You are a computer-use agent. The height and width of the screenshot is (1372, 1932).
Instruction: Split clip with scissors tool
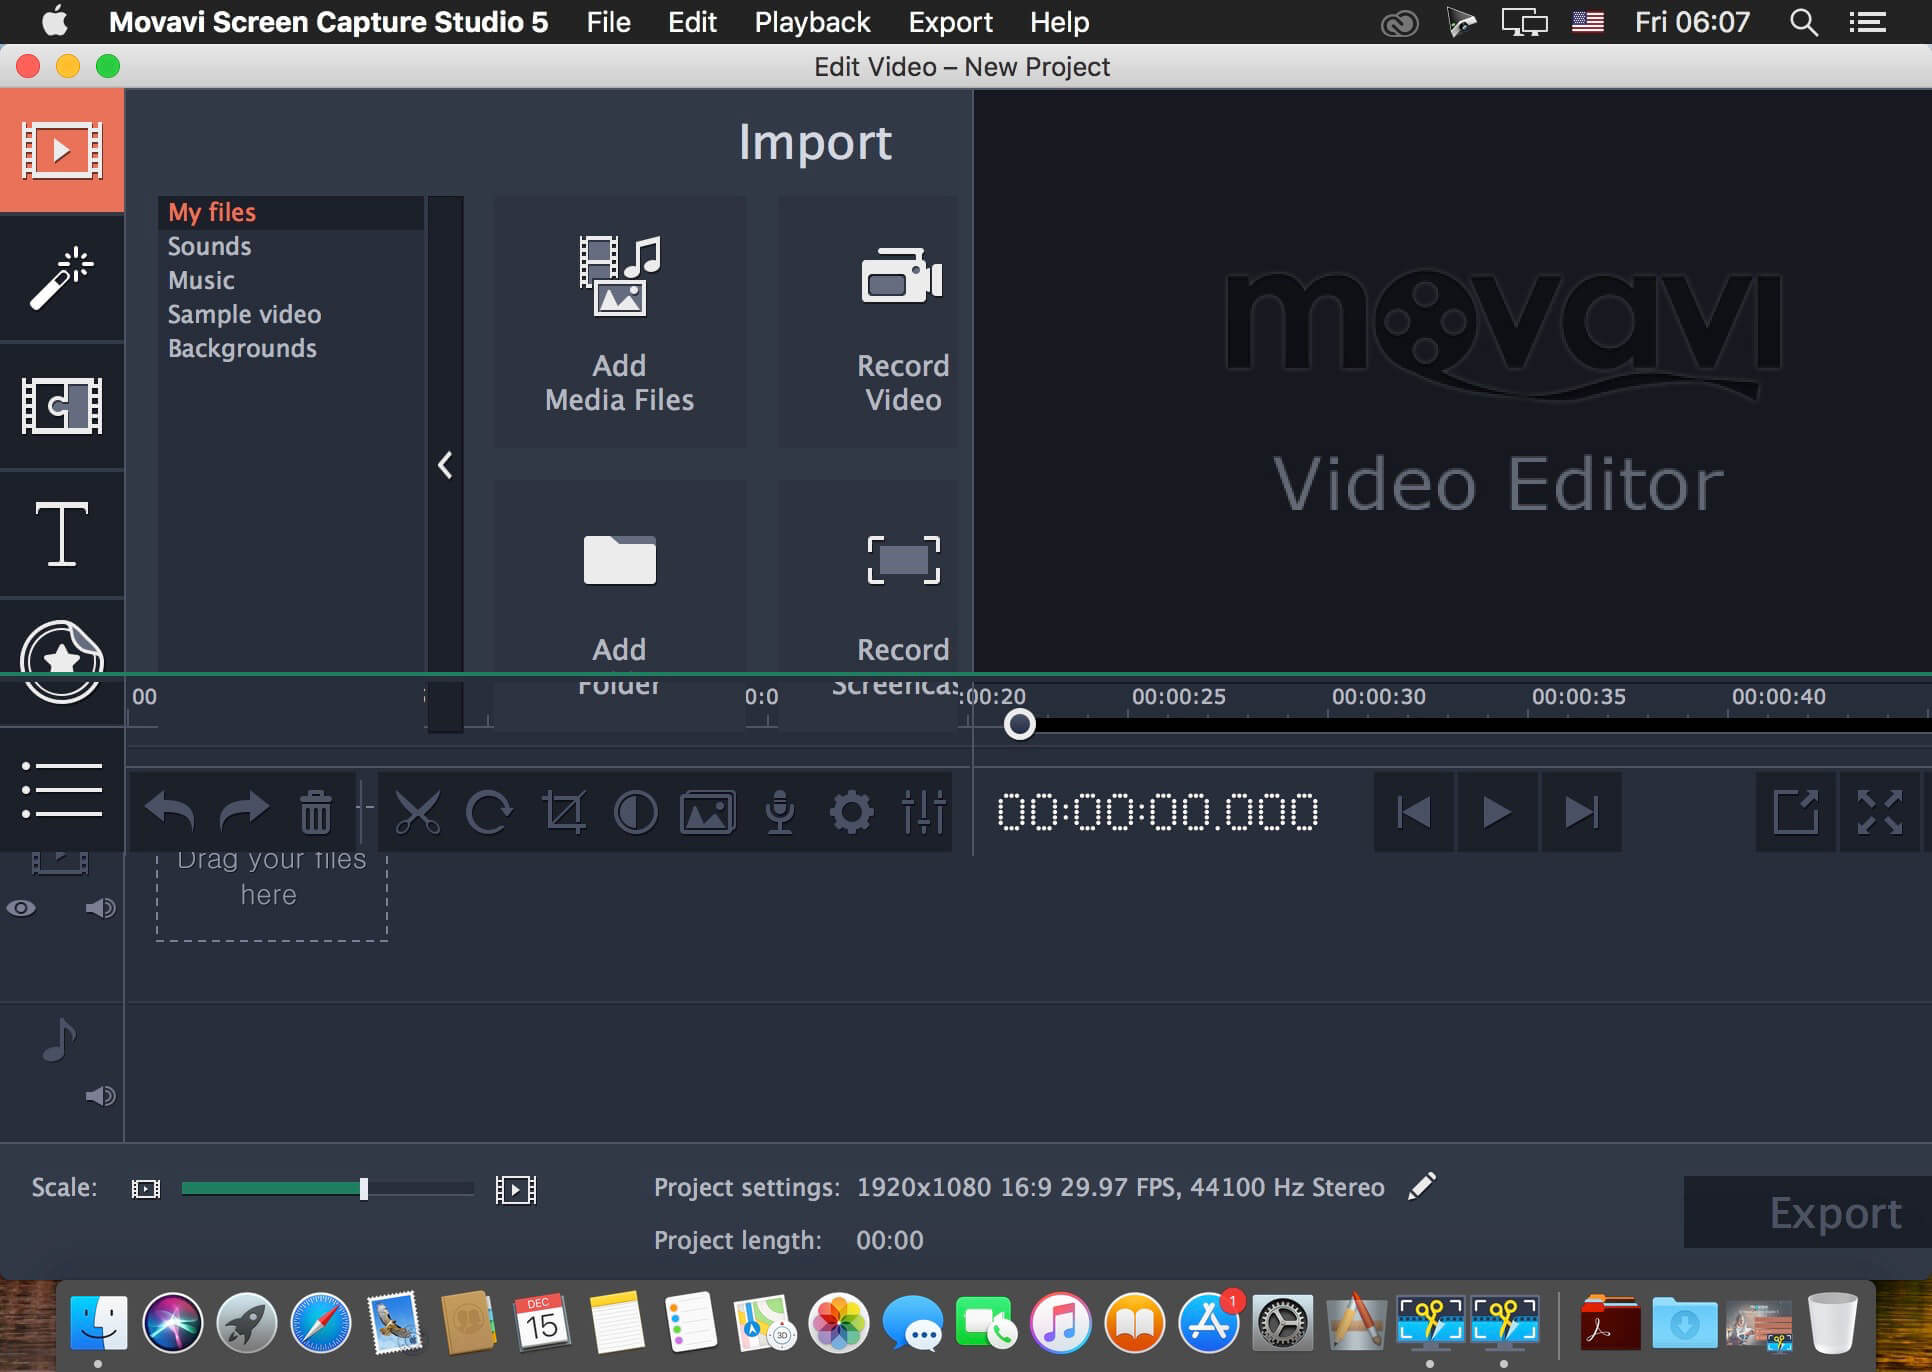tap(417, 812)
